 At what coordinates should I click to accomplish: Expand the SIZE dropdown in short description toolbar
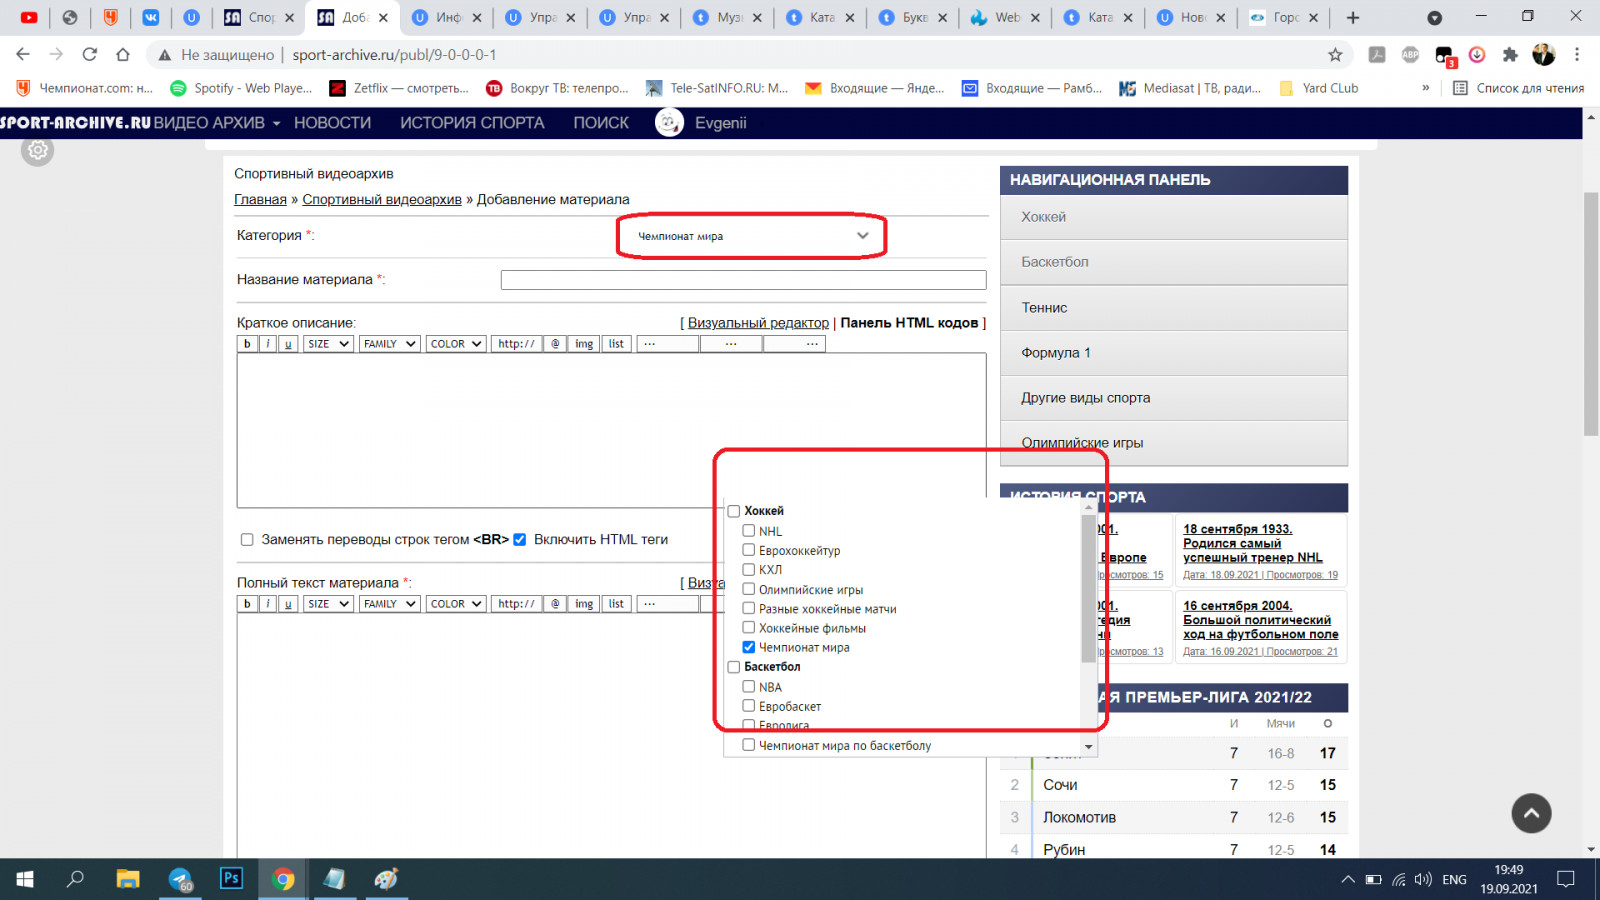(x=328, y=344)
